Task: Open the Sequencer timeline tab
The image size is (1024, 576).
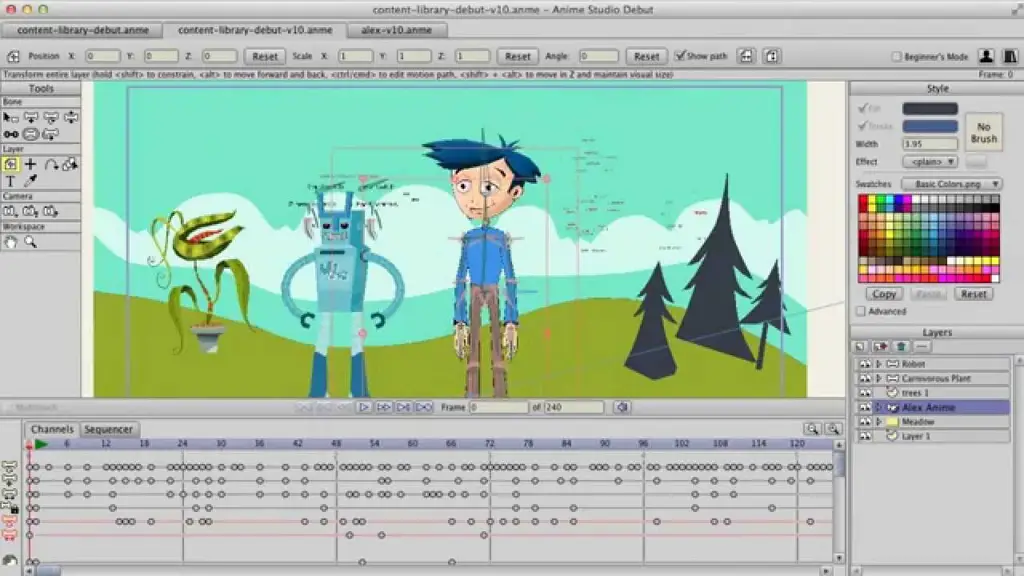Action: coord(108,429)
